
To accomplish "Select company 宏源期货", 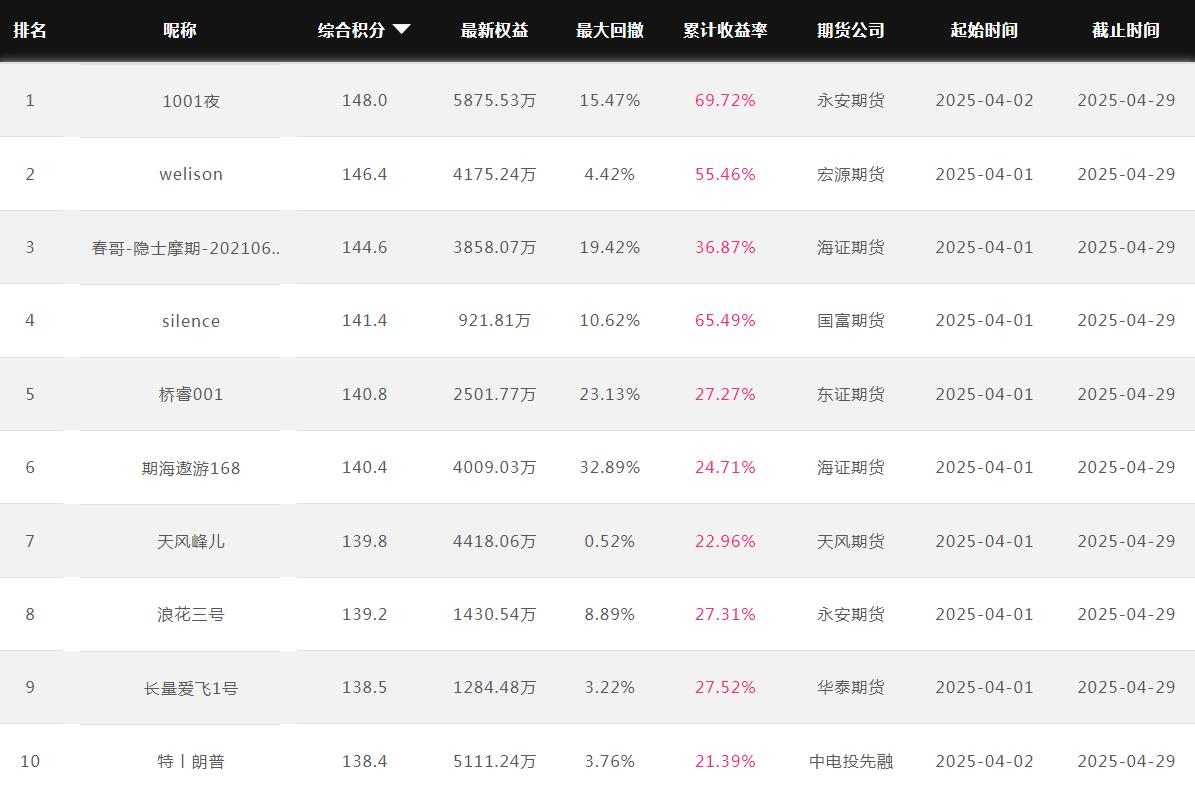I will [x=851, y=174].
